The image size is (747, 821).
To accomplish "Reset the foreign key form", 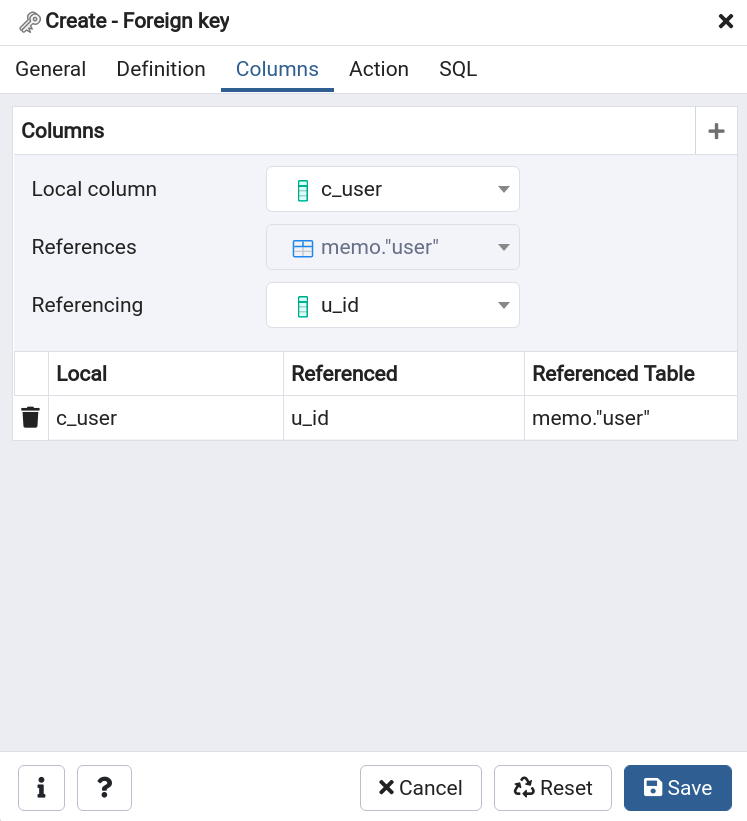I will (553, 788).
